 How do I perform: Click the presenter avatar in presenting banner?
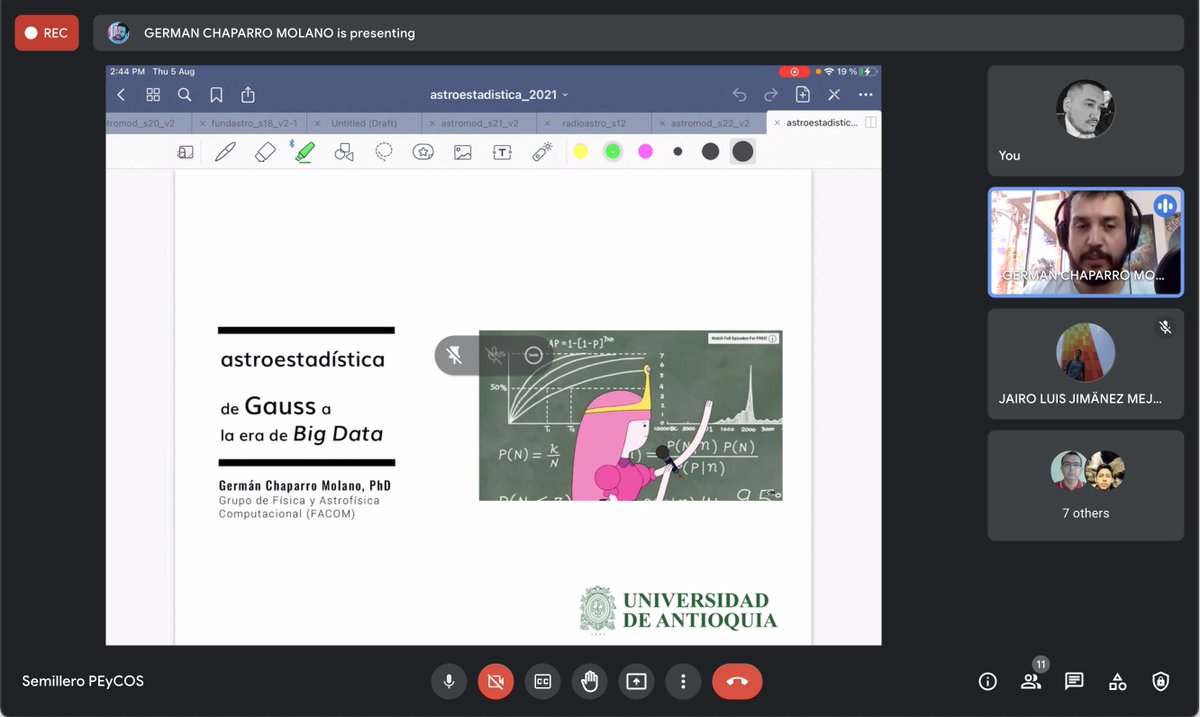coord(118,33)
